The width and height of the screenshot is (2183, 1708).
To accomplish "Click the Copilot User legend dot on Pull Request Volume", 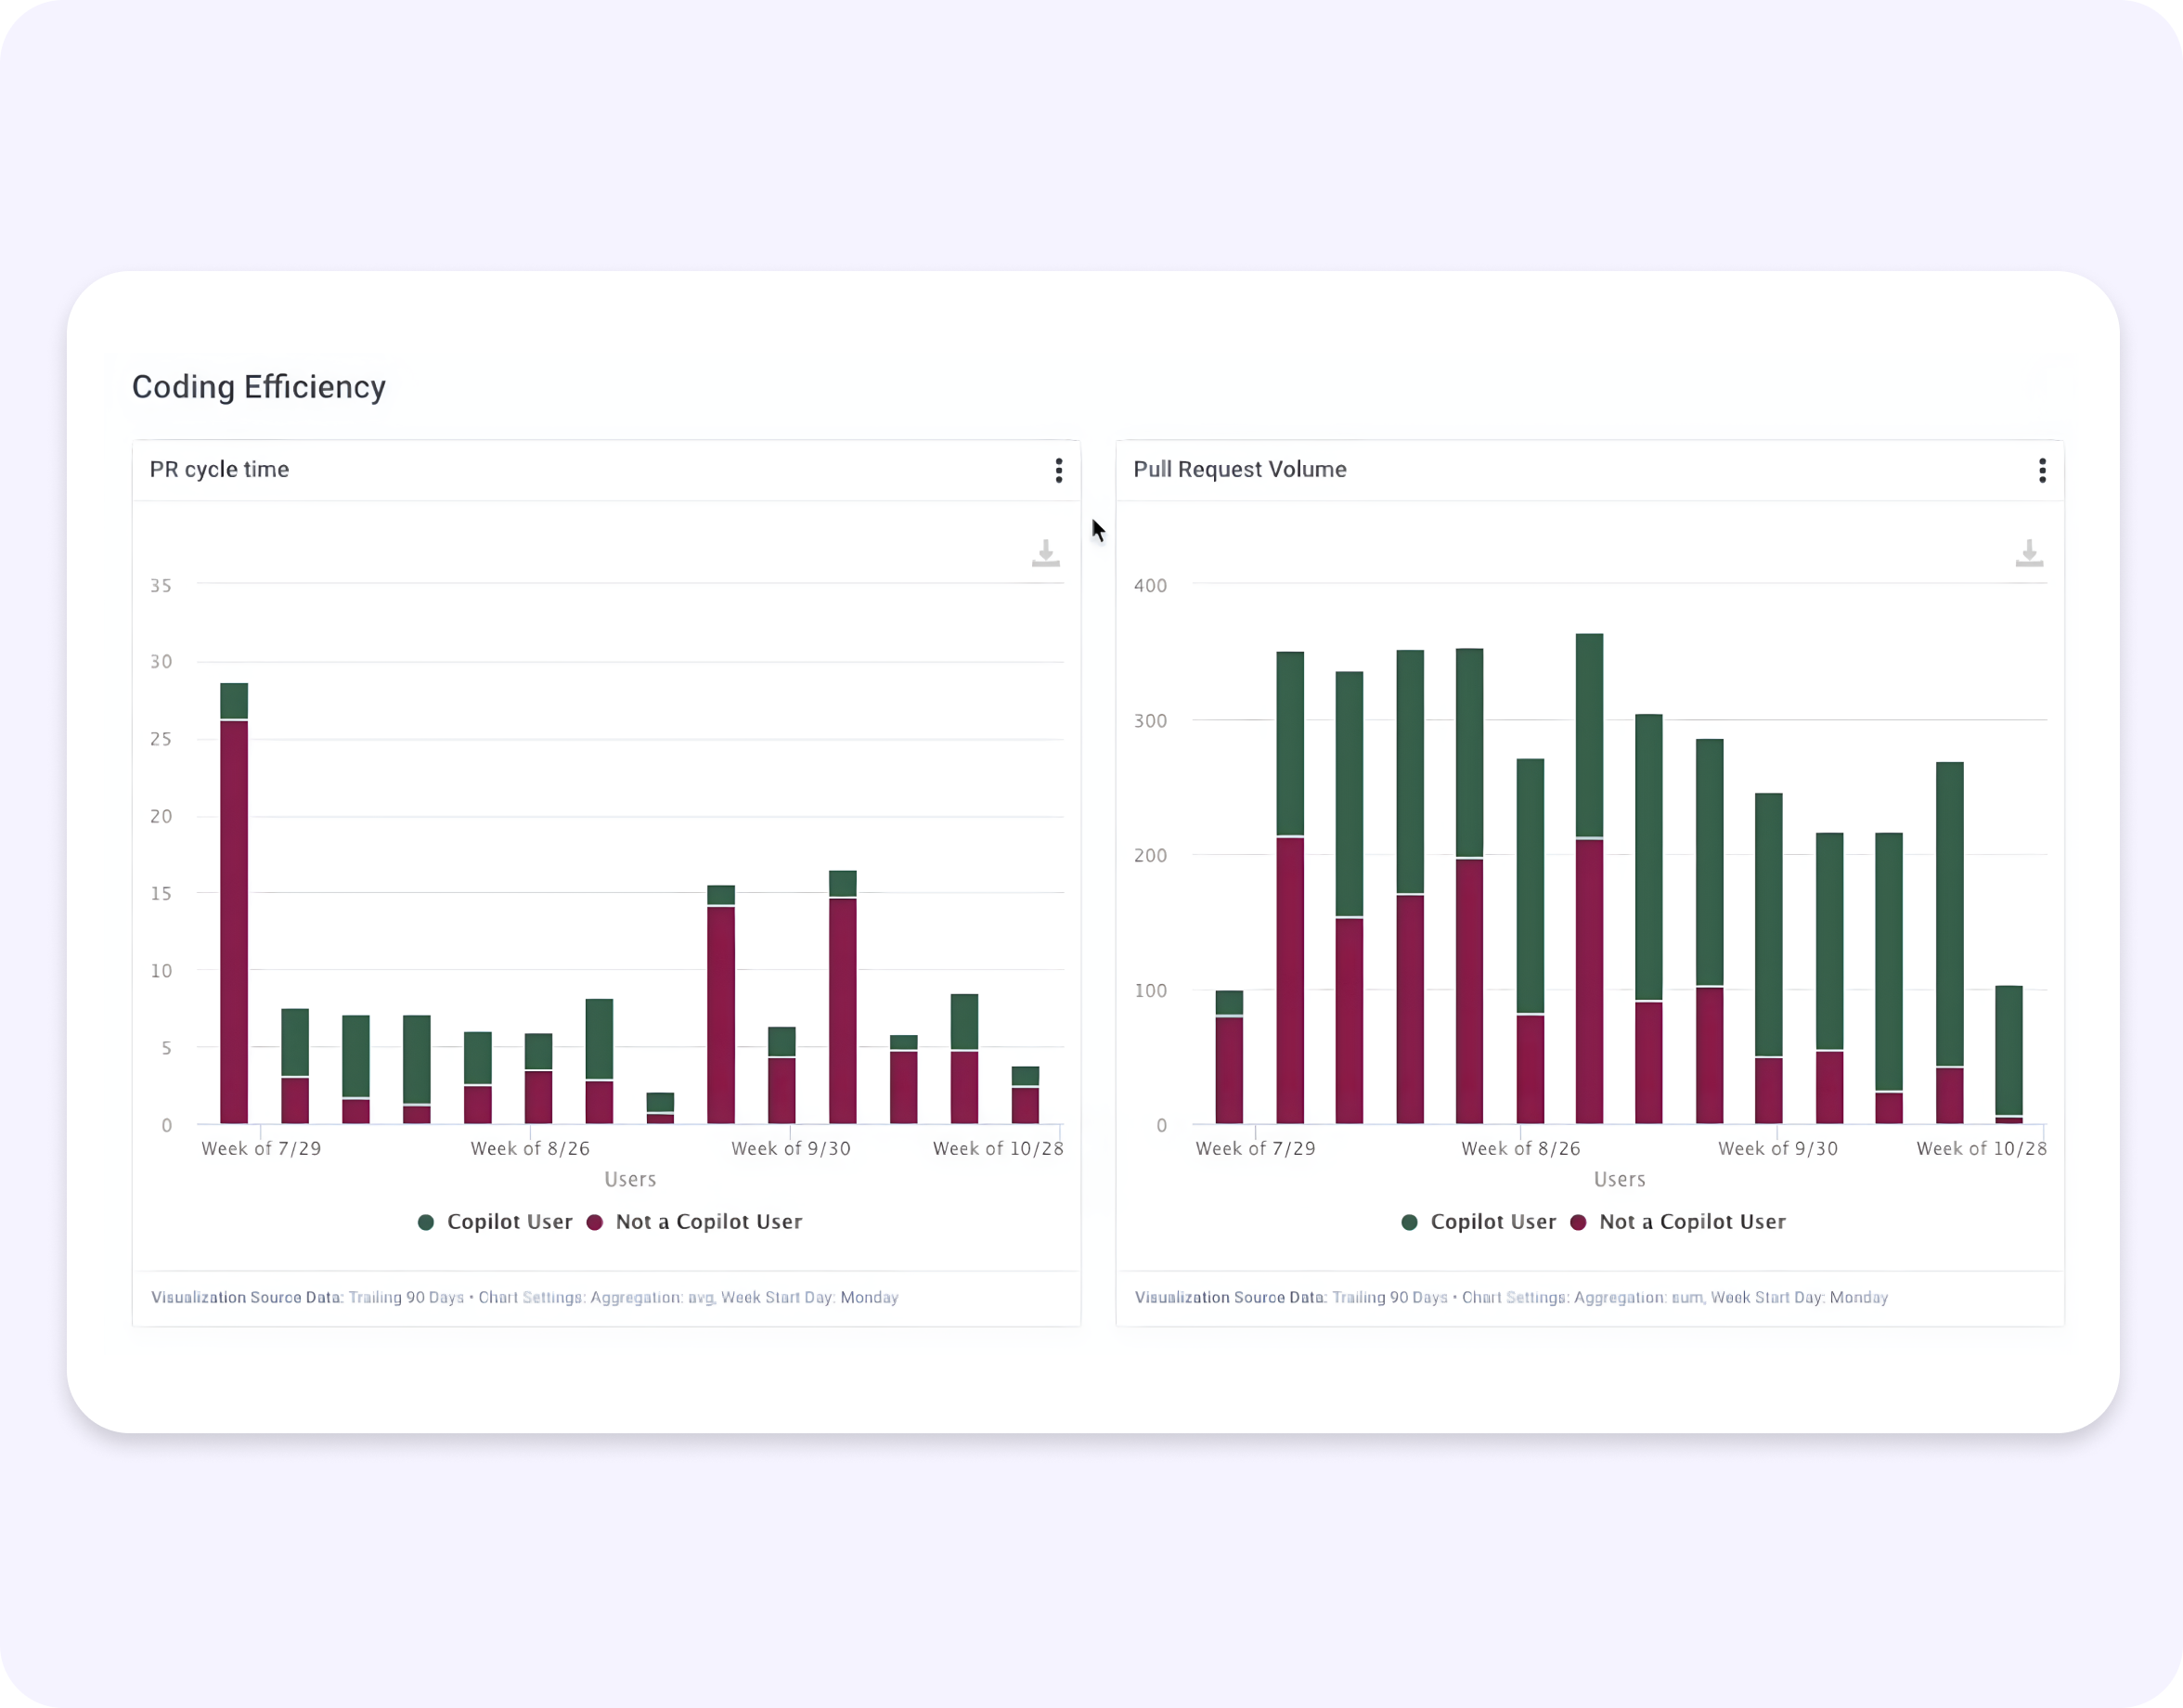I will 1410,1221.
